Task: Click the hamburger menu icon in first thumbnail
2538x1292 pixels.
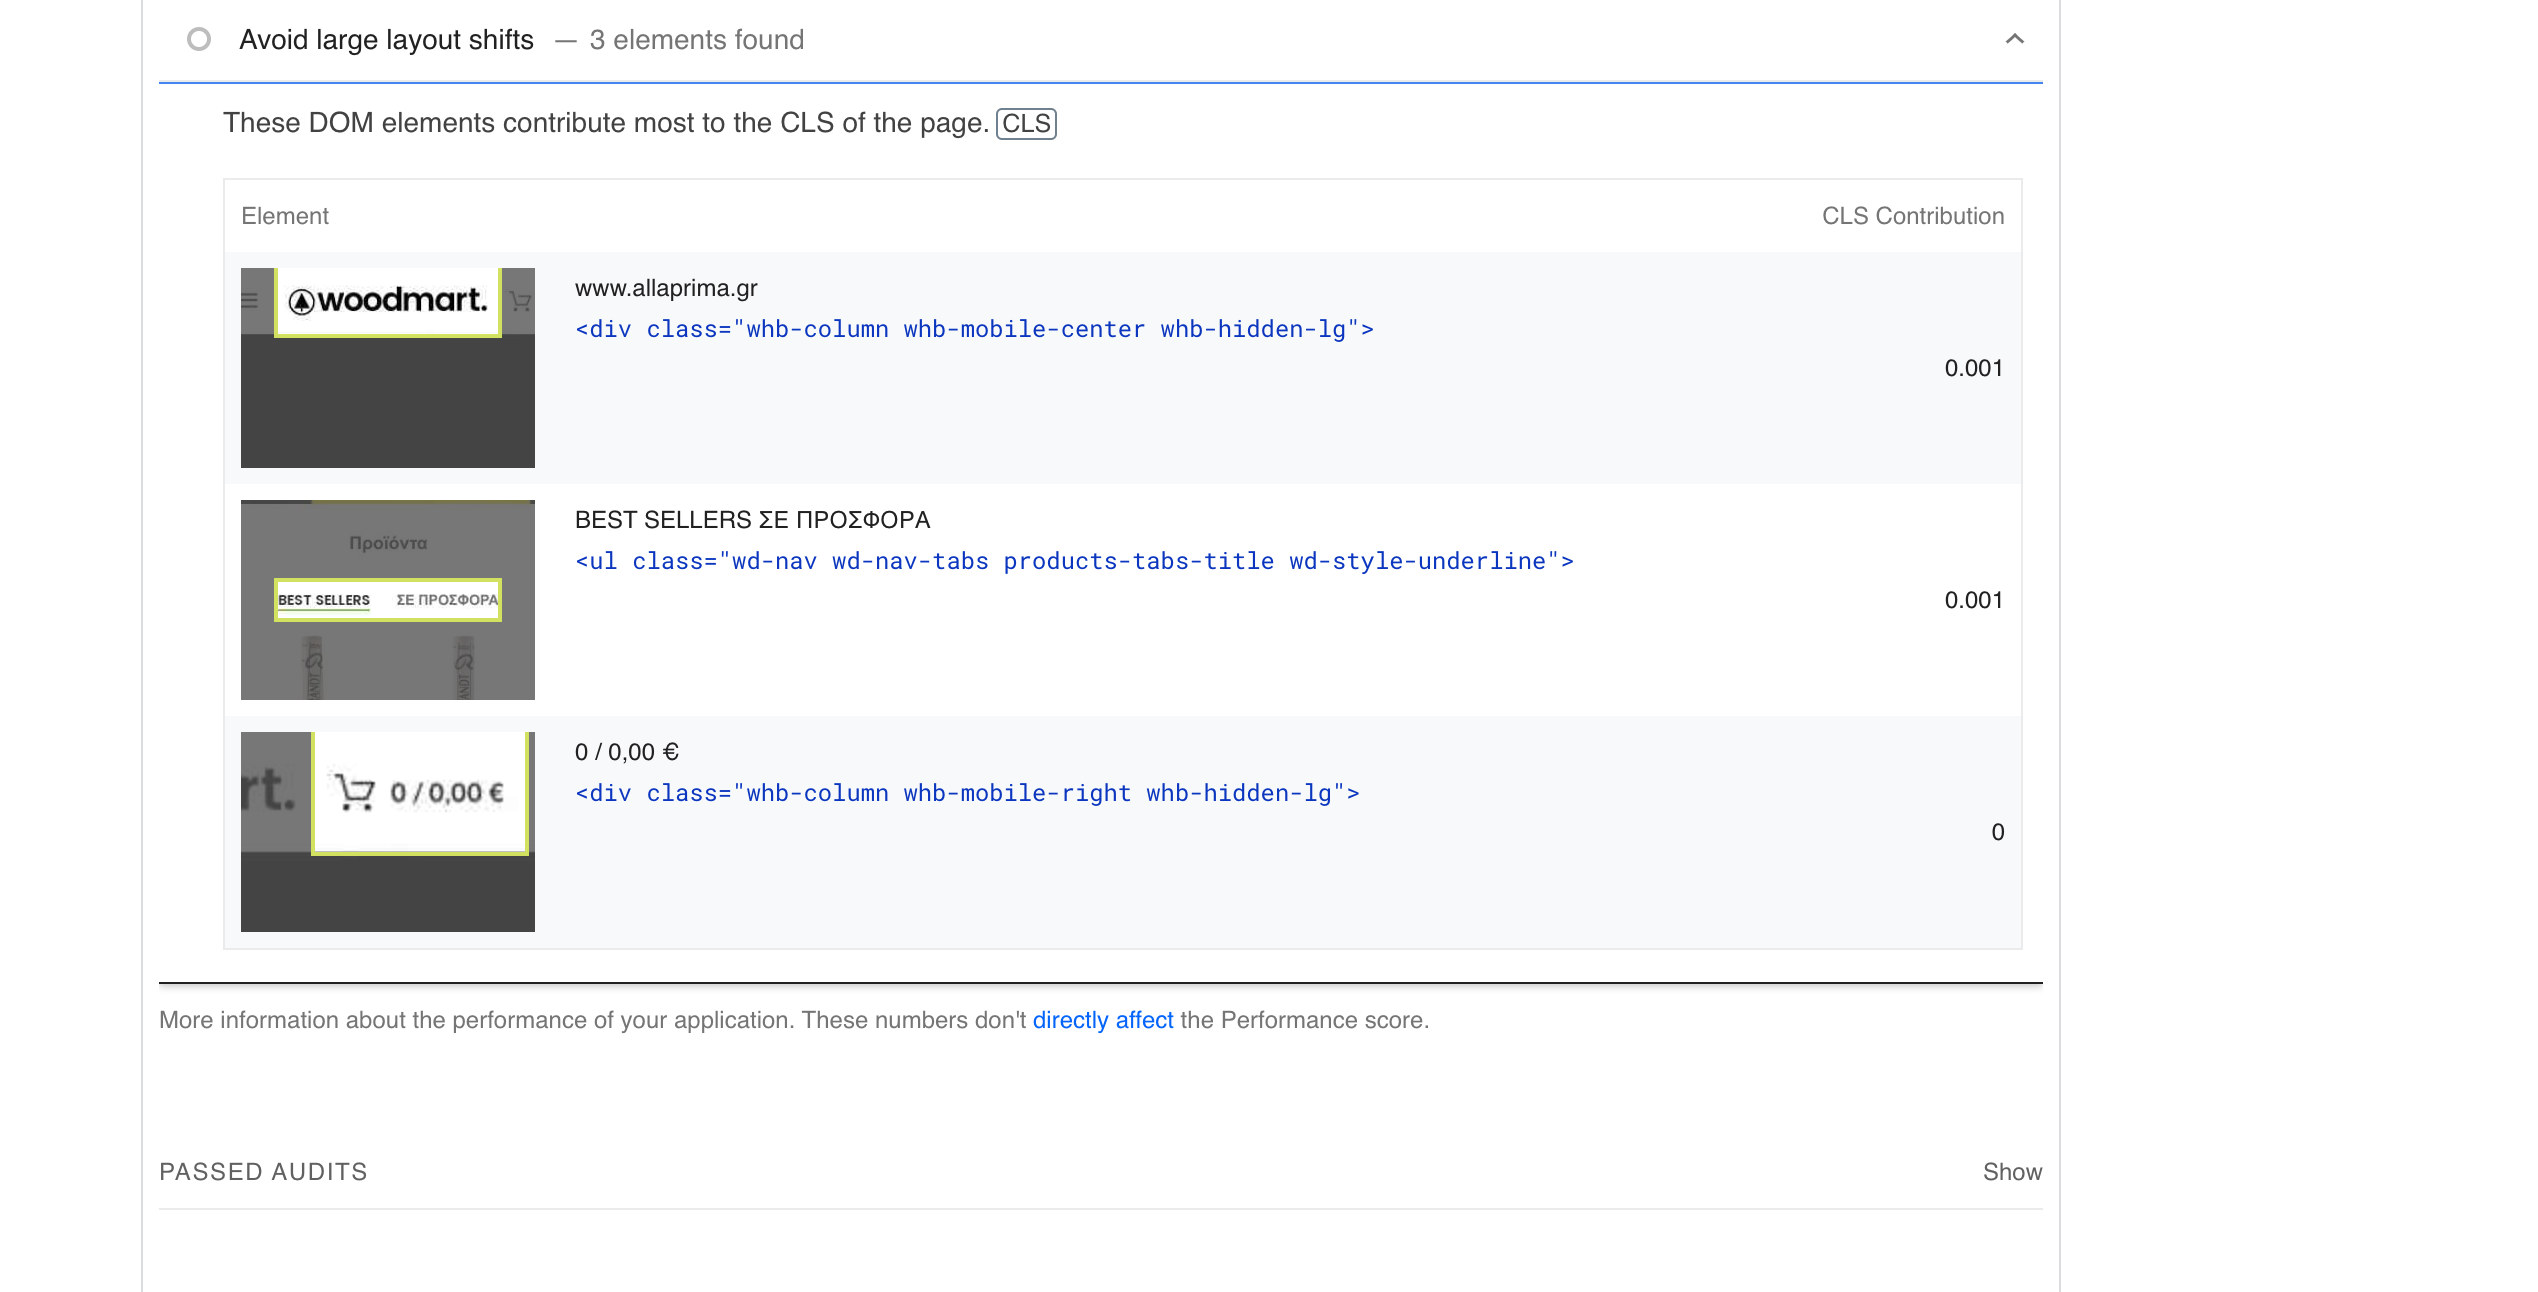Action: [250, 300]
